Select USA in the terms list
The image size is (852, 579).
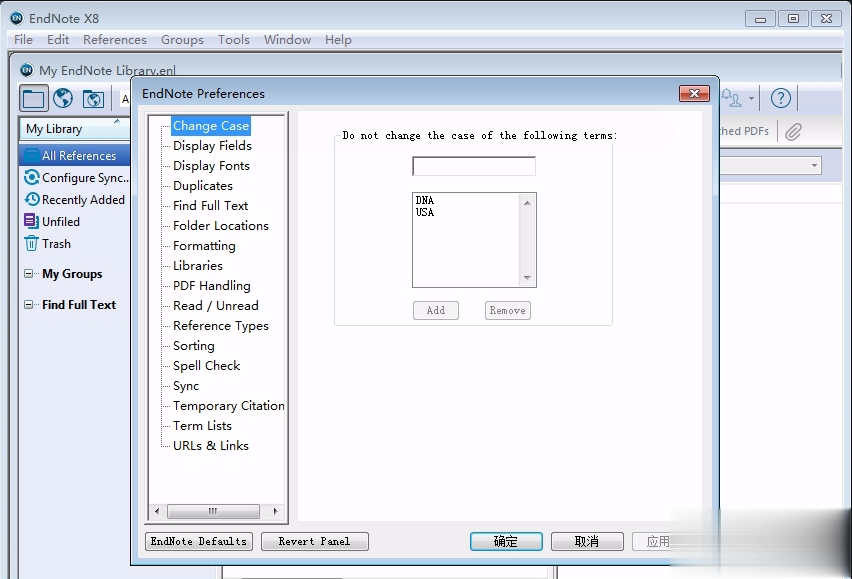click(425, 212)
